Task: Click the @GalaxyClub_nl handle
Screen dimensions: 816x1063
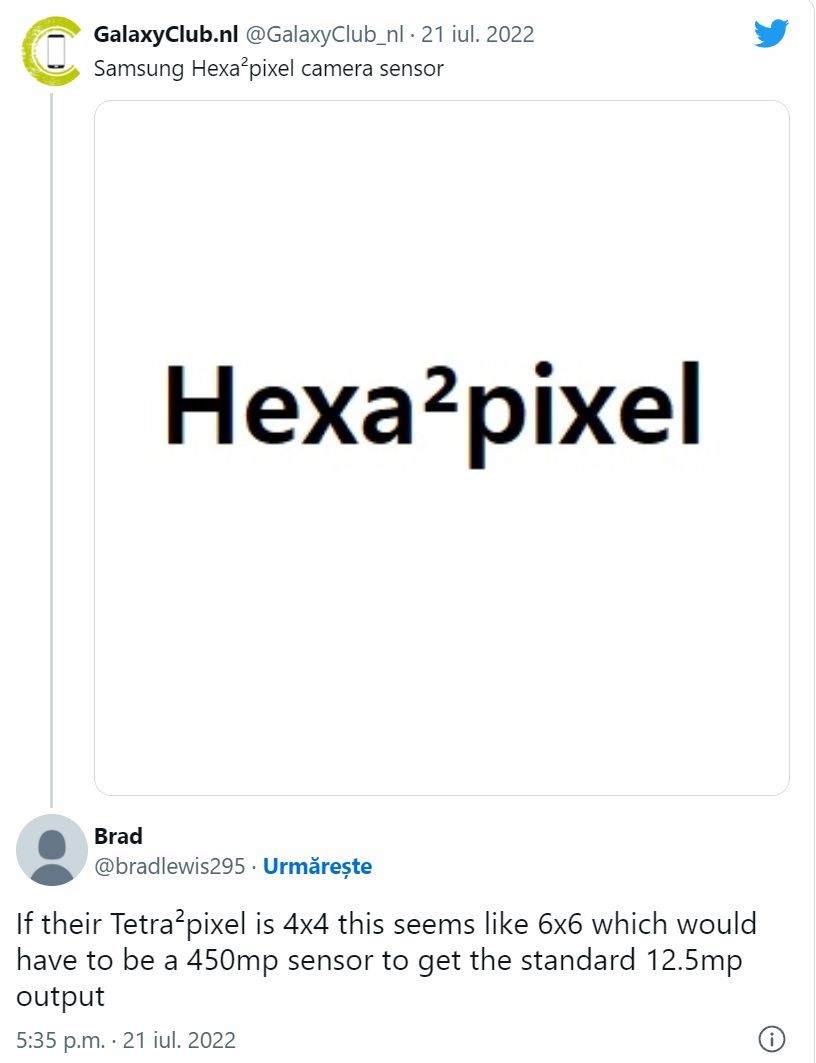Action: point(324,34)
